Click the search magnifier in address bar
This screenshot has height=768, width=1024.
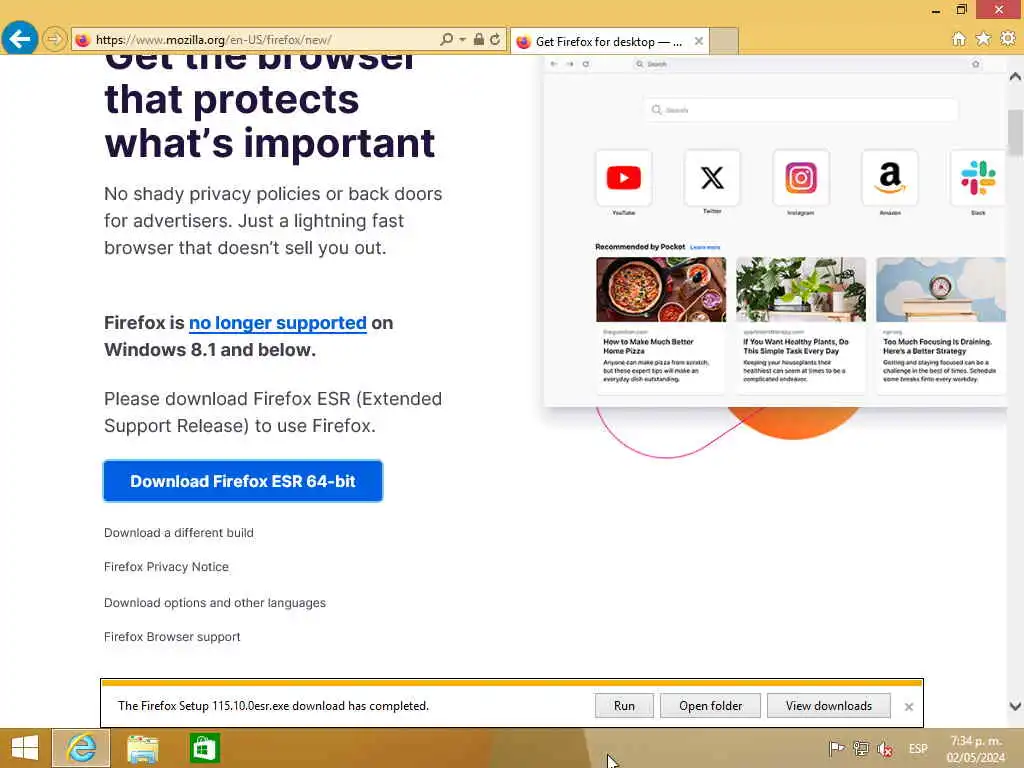coord(446,40)
